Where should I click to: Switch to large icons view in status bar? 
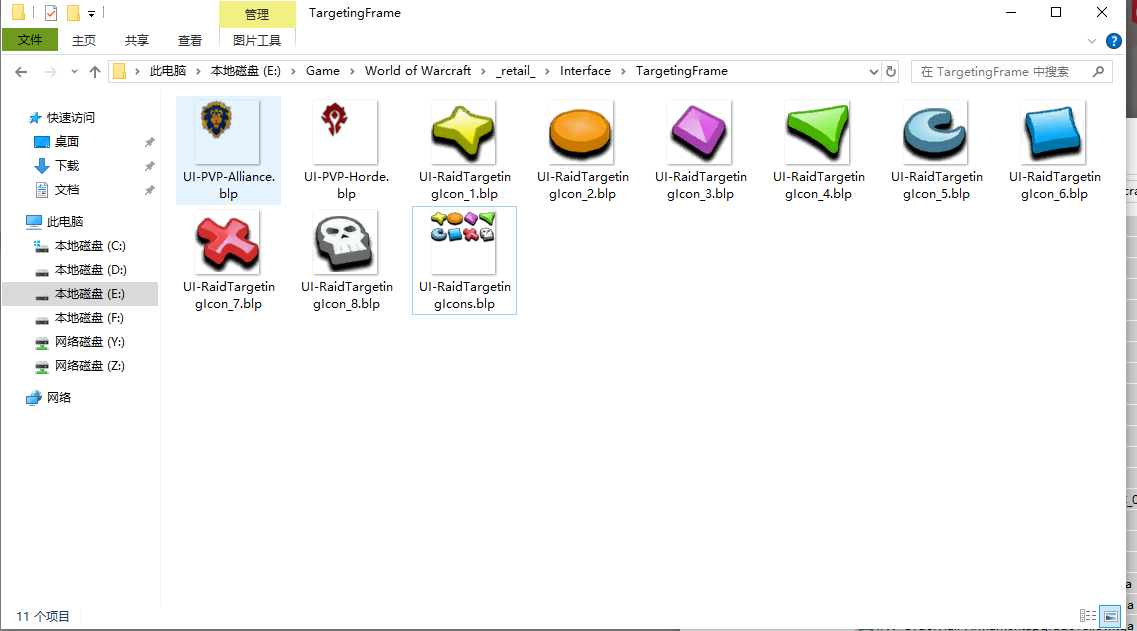(x=1110, y=616)
